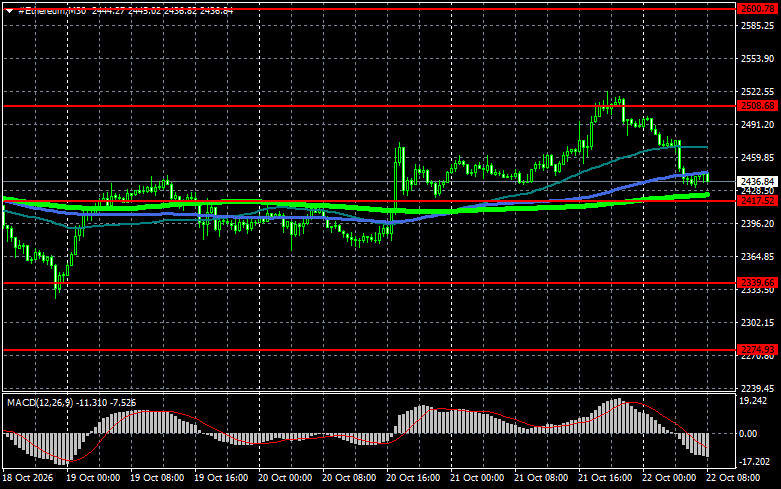781x489 pixels.
Task: Click the 2302.15 price scale value
Action: click(x=757, y=323)
